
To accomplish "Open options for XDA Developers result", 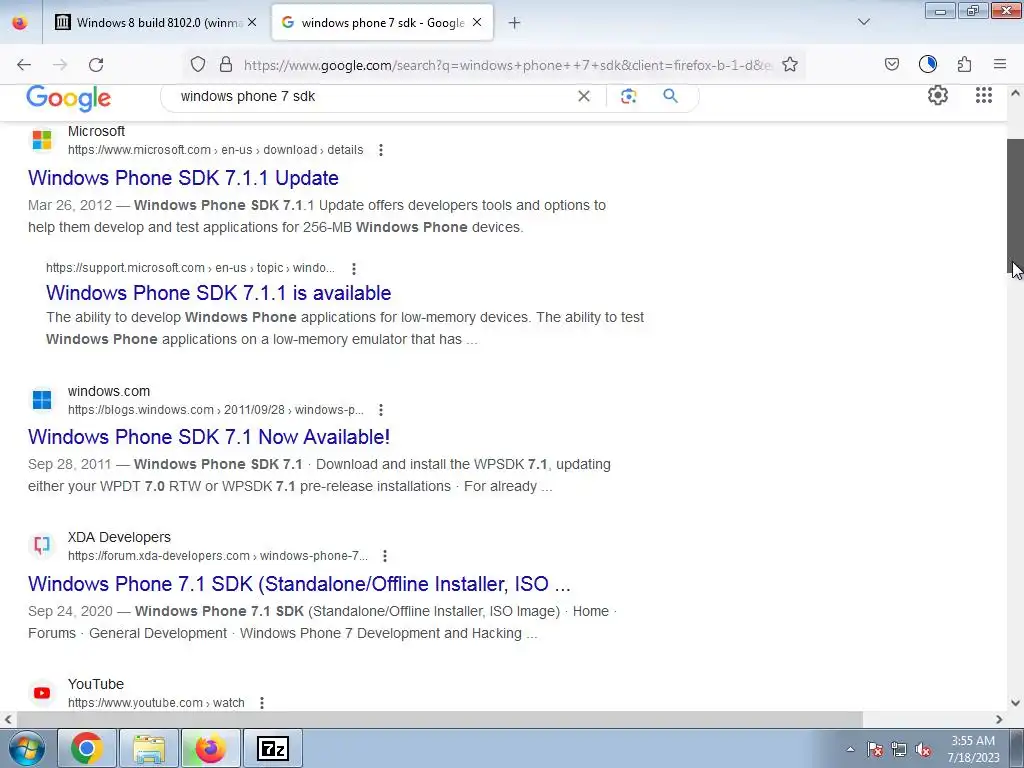I will click(385, 556).
